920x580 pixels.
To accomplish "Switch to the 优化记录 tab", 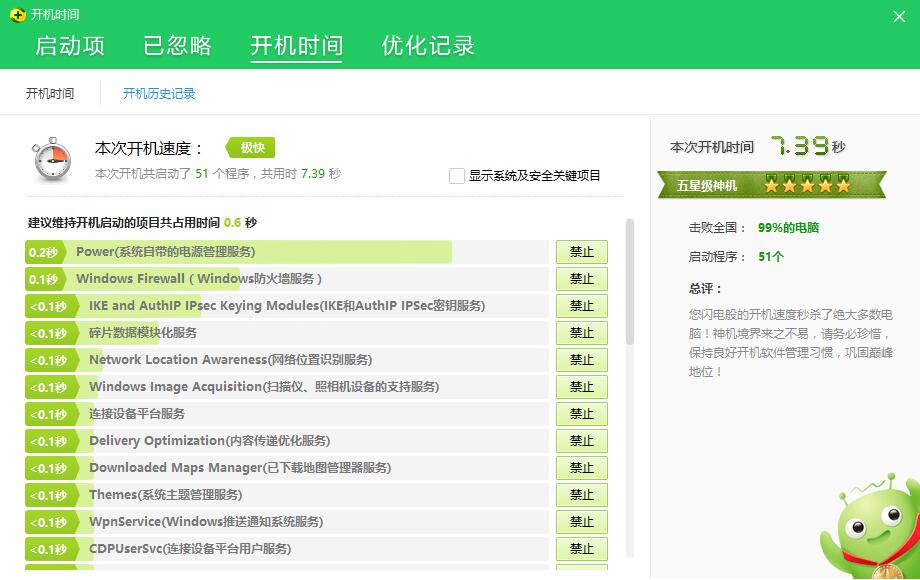I will [427, 46].
